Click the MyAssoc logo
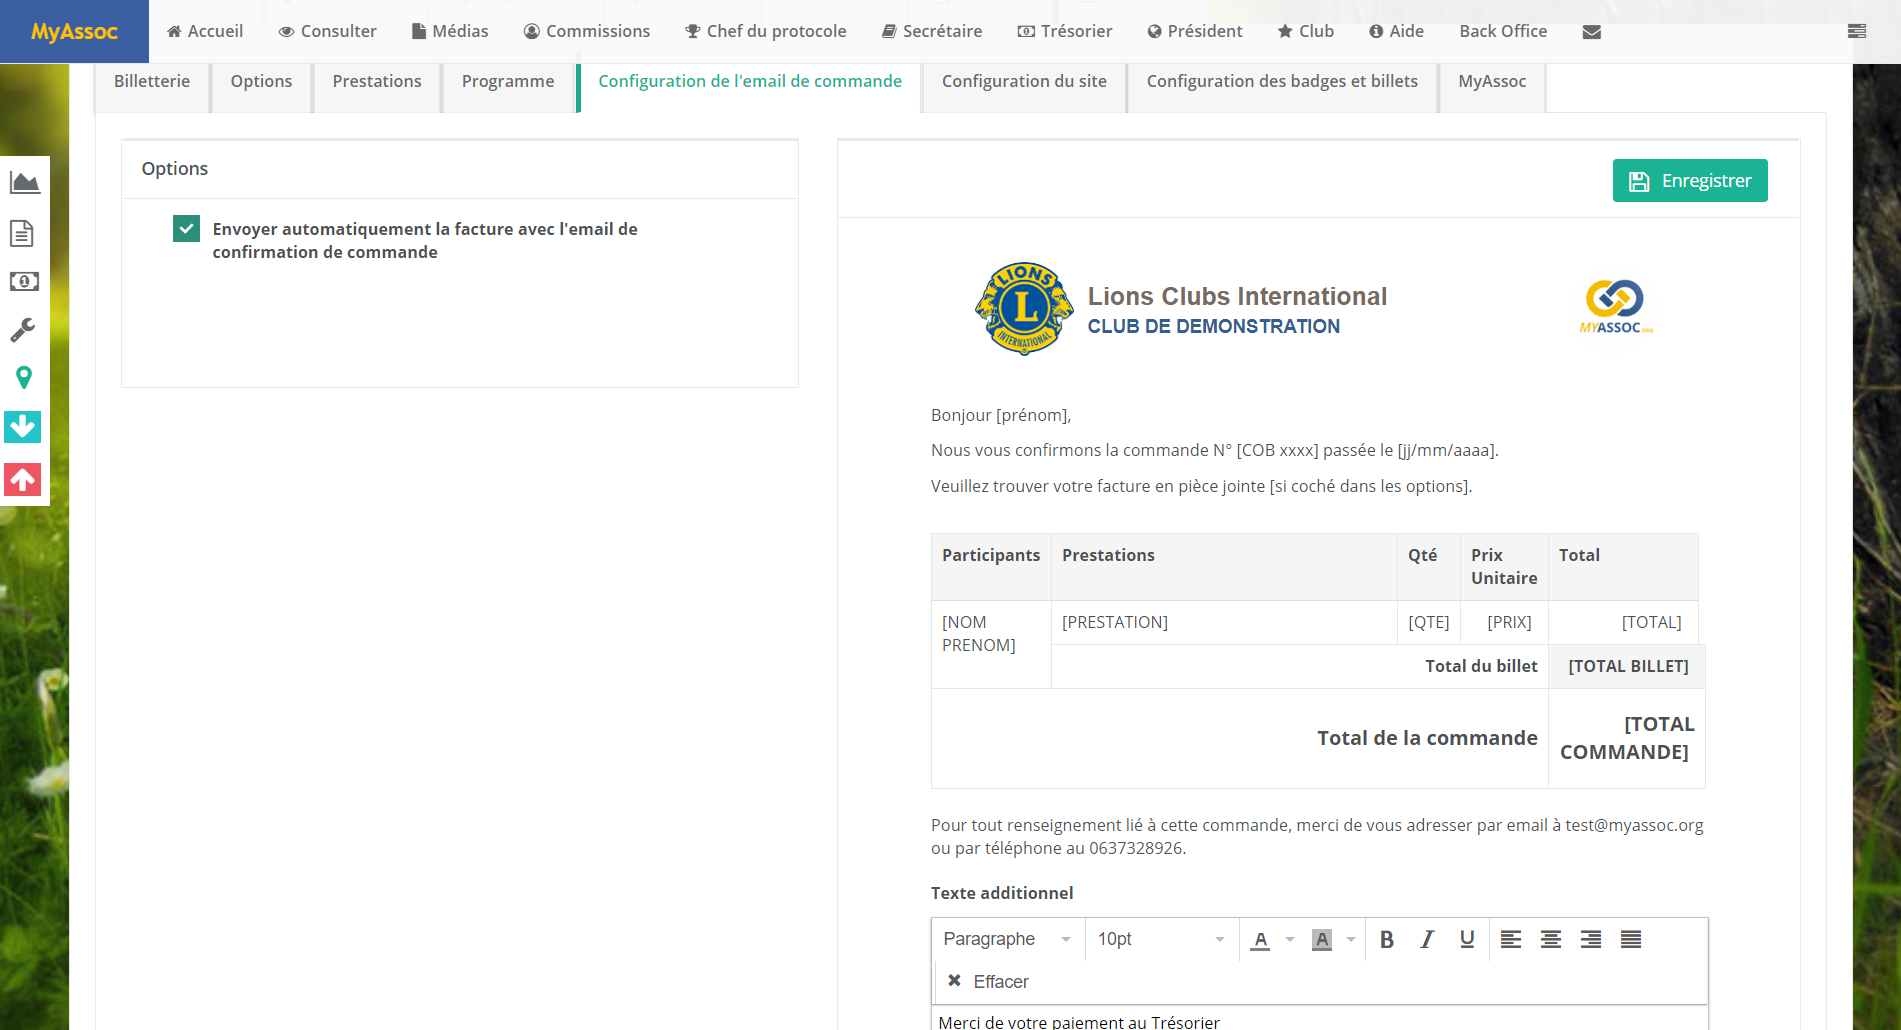This screenshot has height=1030, width=1901. pyautogui.click(x=74, y=31)
